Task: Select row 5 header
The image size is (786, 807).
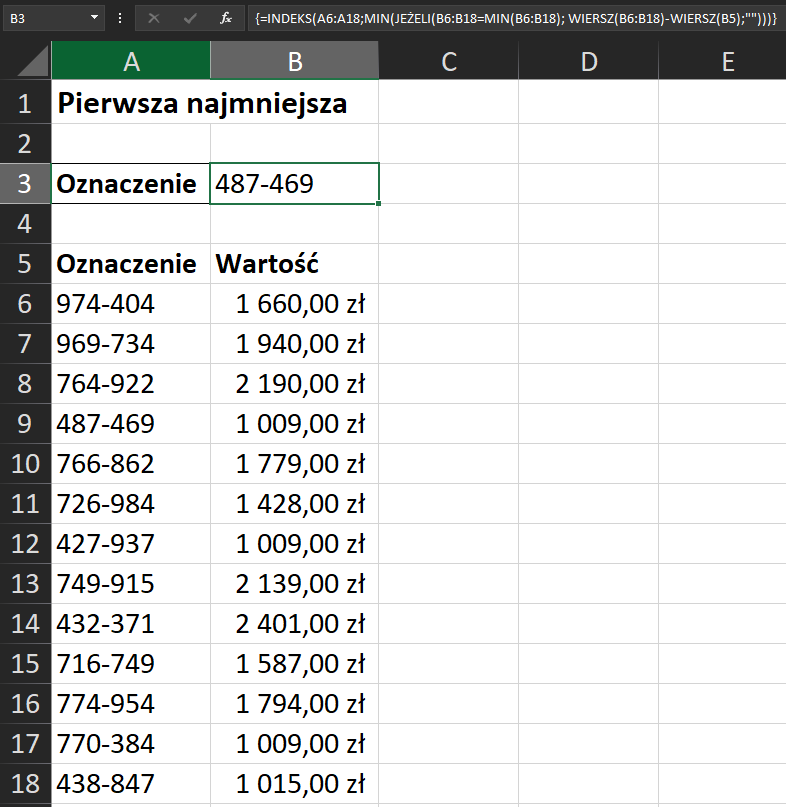Action: (x=25, y=264)
